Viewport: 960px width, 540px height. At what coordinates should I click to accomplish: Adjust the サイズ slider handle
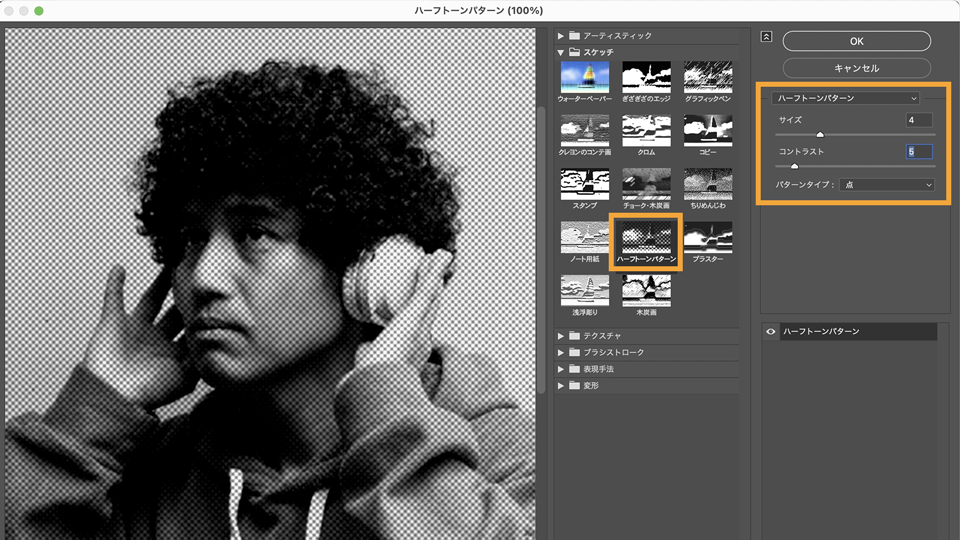[x=820, y=135]
